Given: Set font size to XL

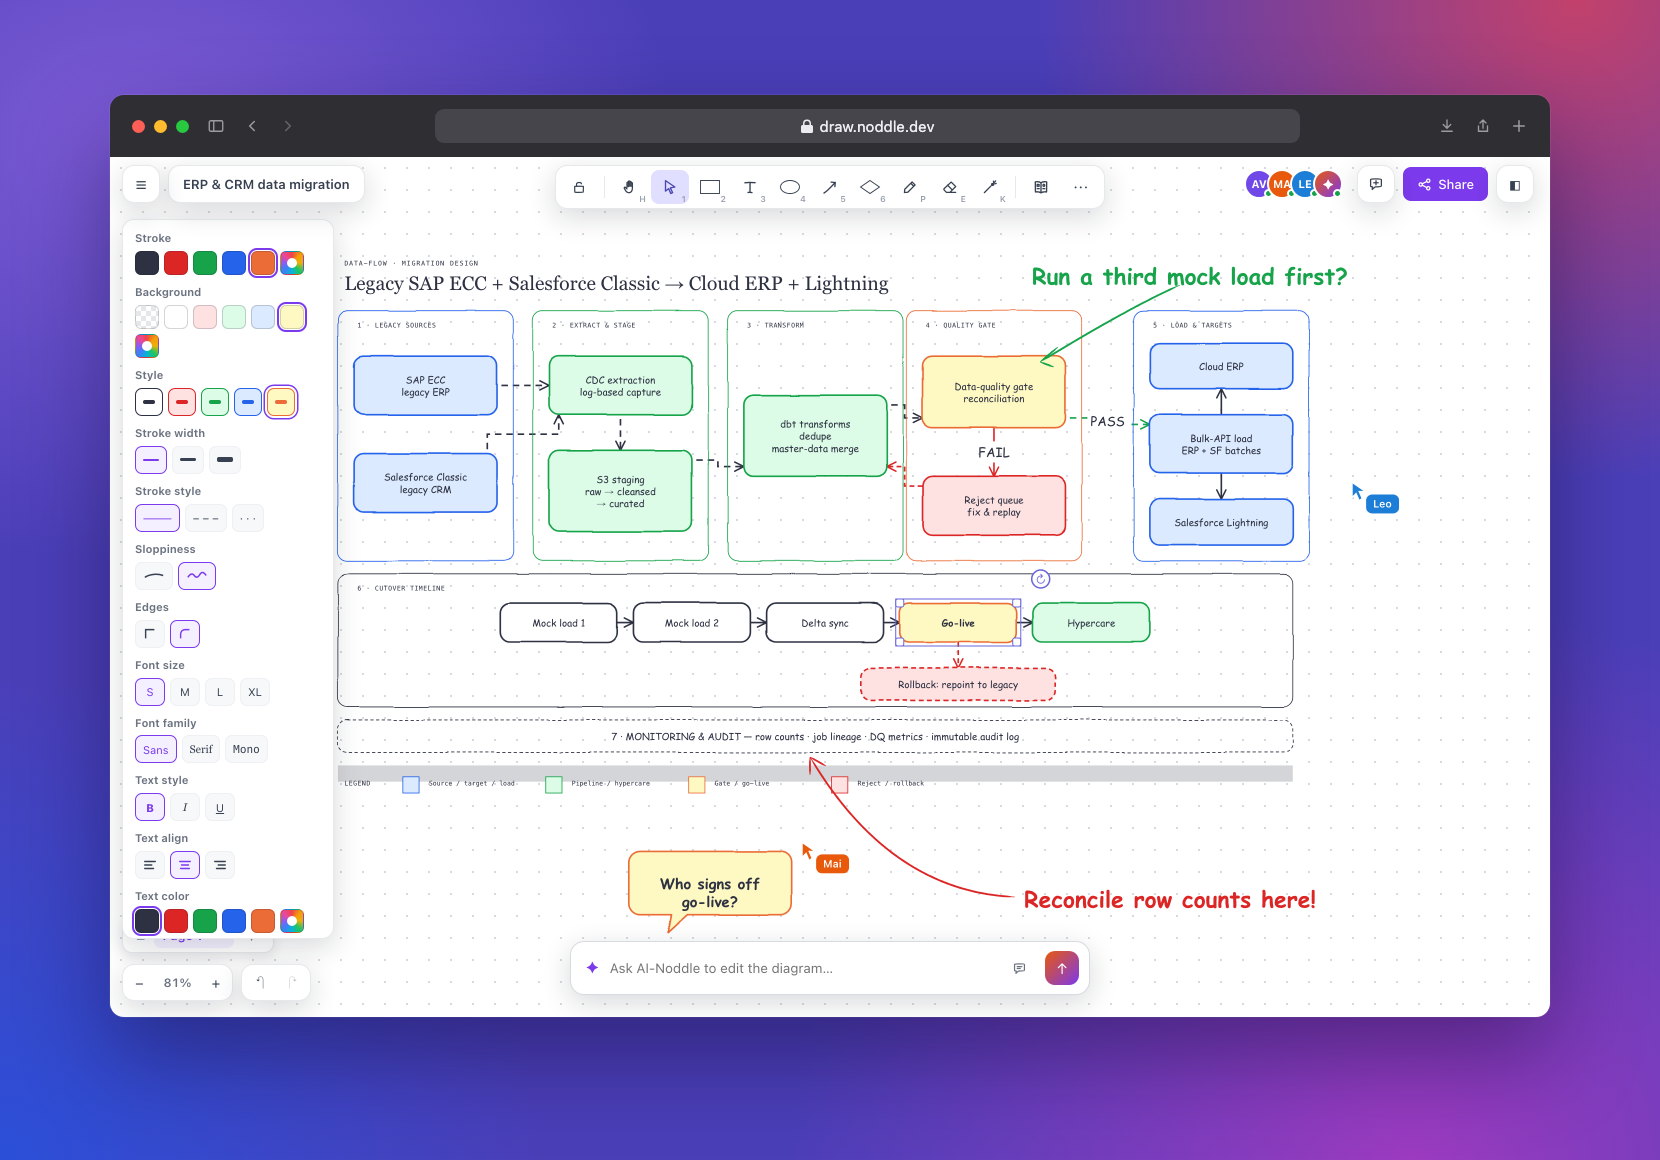Looking at the screenshot, I should [x=255, y=692].
